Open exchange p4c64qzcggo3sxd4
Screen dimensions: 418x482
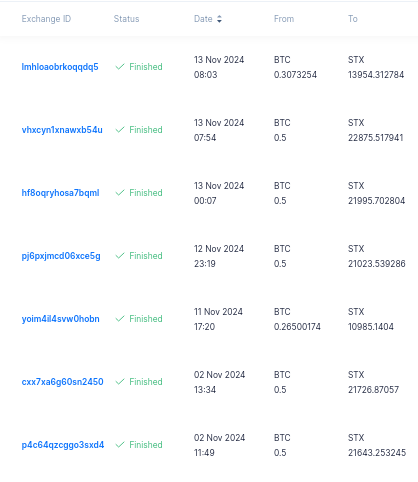tap(63, 445)
